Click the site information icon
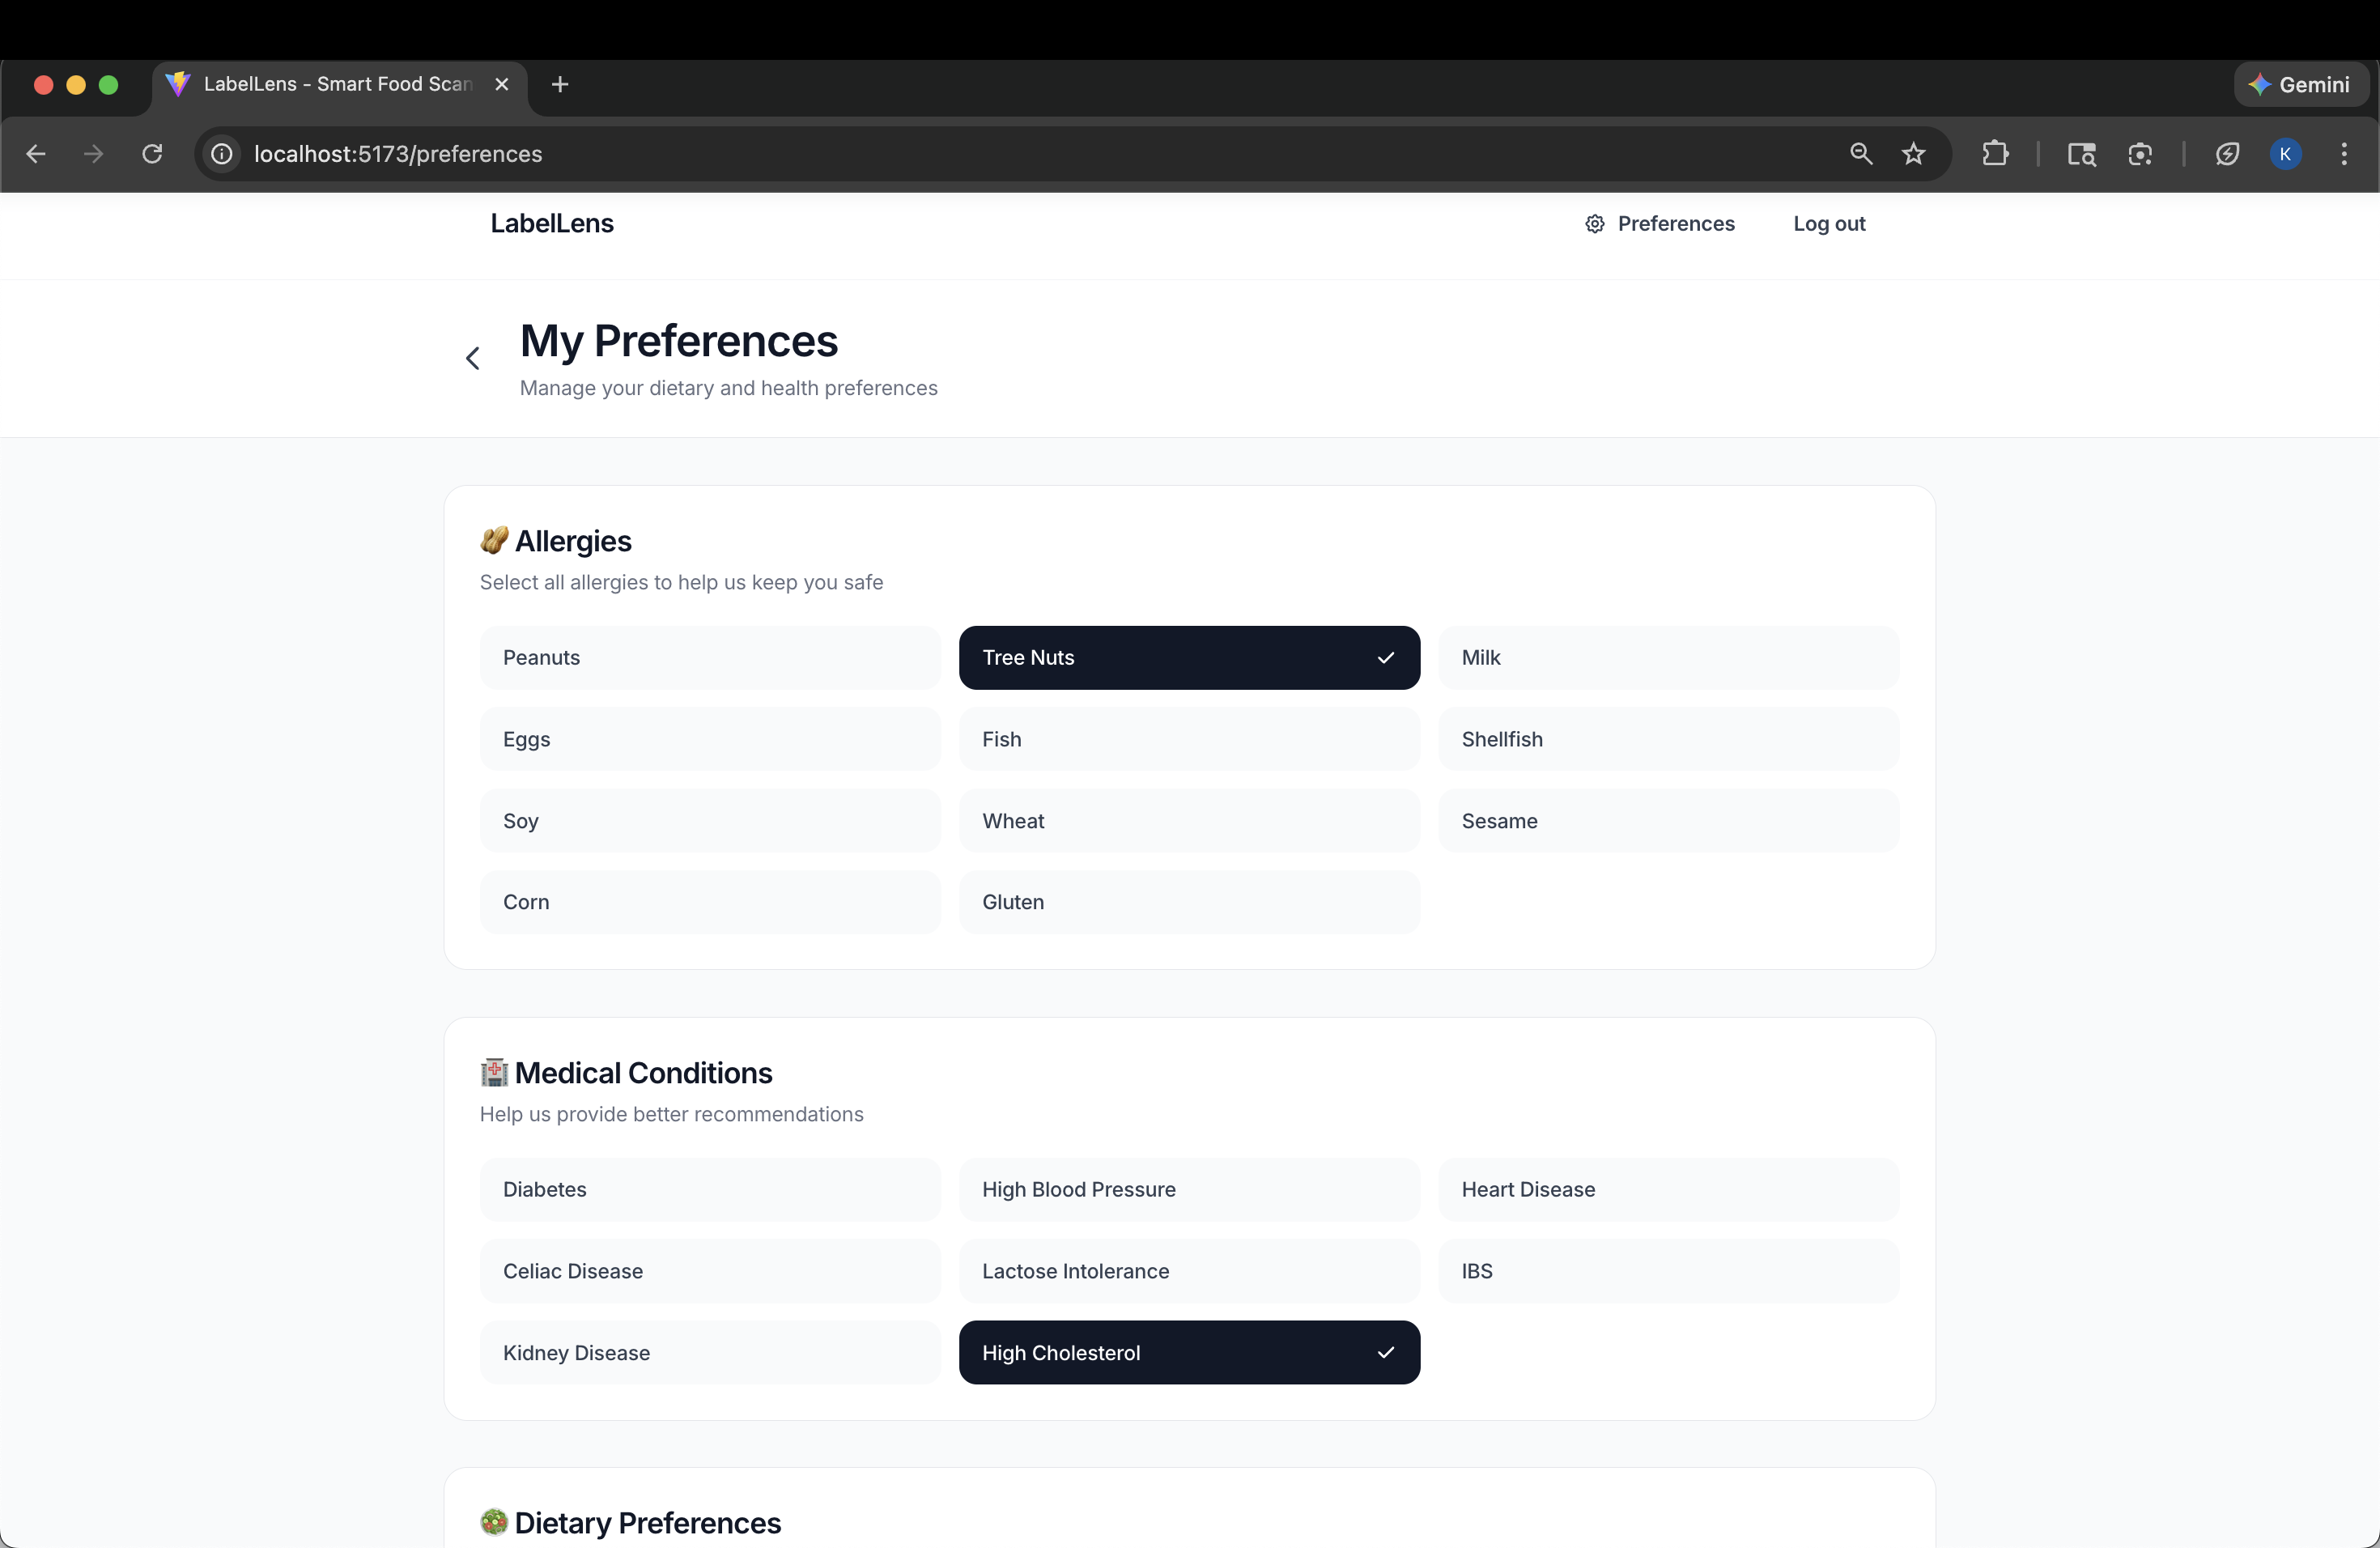 (x=222, y=154)
